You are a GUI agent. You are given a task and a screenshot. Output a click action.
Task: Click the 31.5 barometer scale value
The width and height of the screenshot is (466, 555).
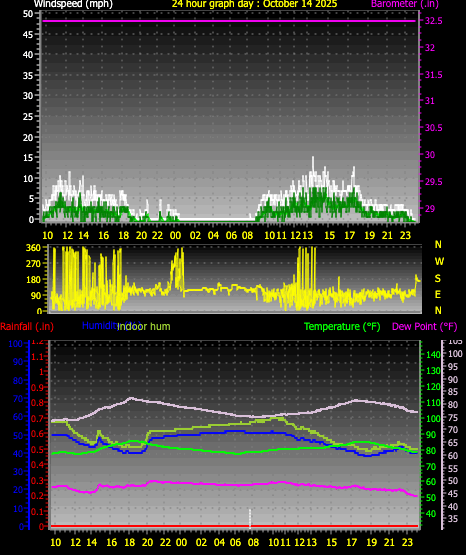433,75
